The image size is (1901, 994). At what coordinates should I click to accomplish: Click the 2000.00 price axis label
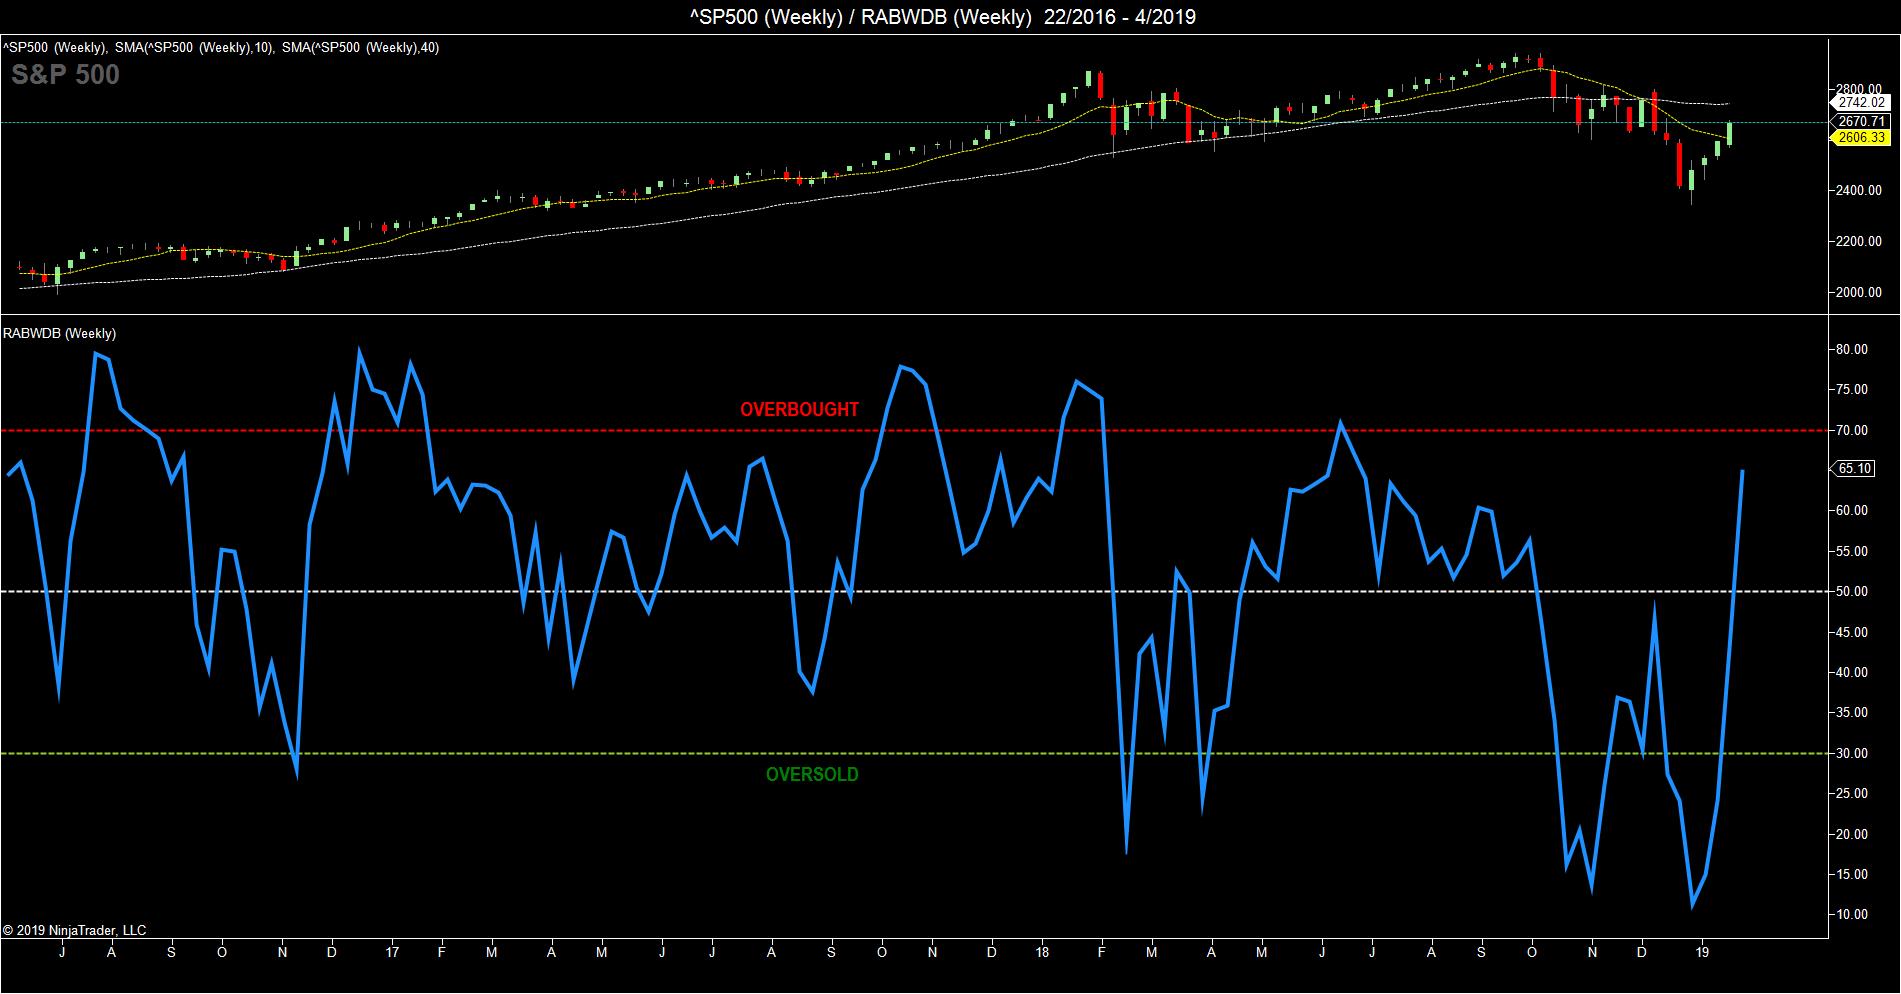pyautogui.click(x=1860, y=292)
